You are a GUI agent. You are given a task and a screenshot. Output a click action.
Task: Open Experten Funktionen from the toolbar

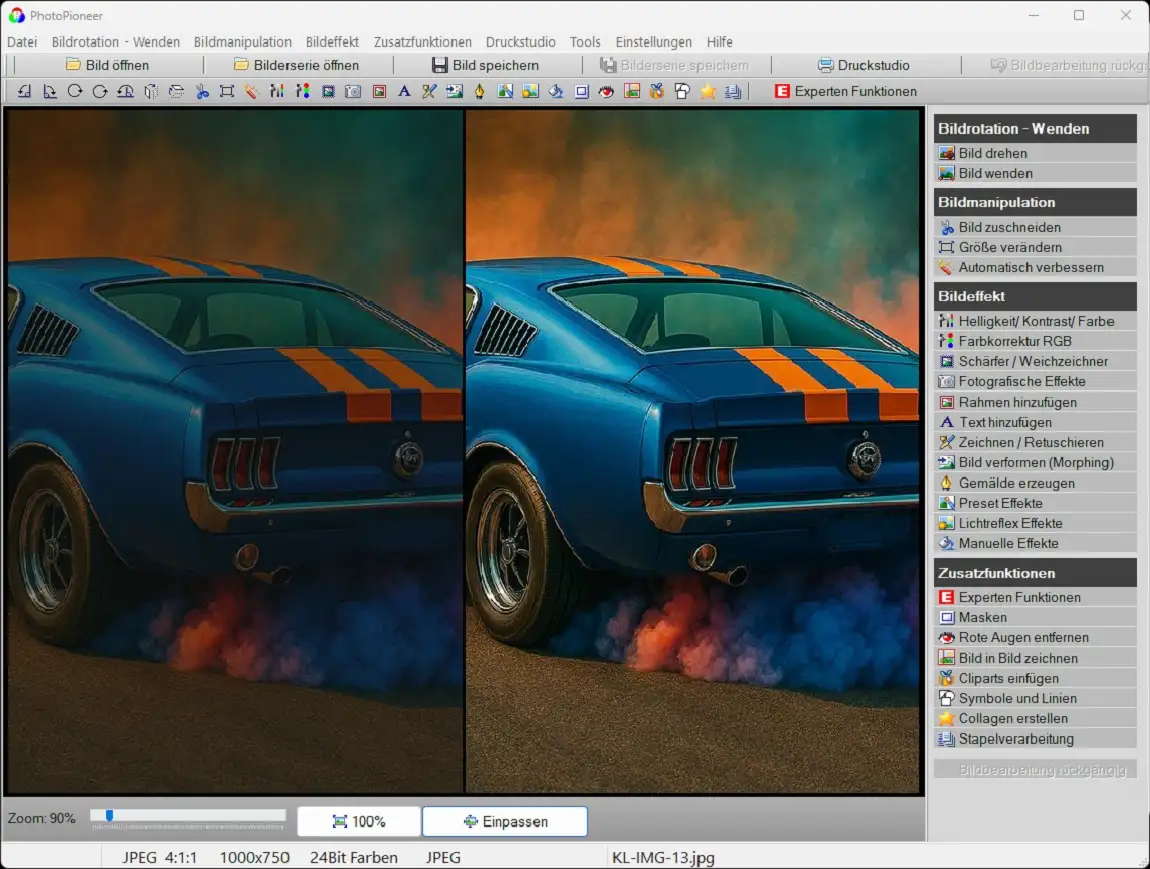(x=845, y=91)
